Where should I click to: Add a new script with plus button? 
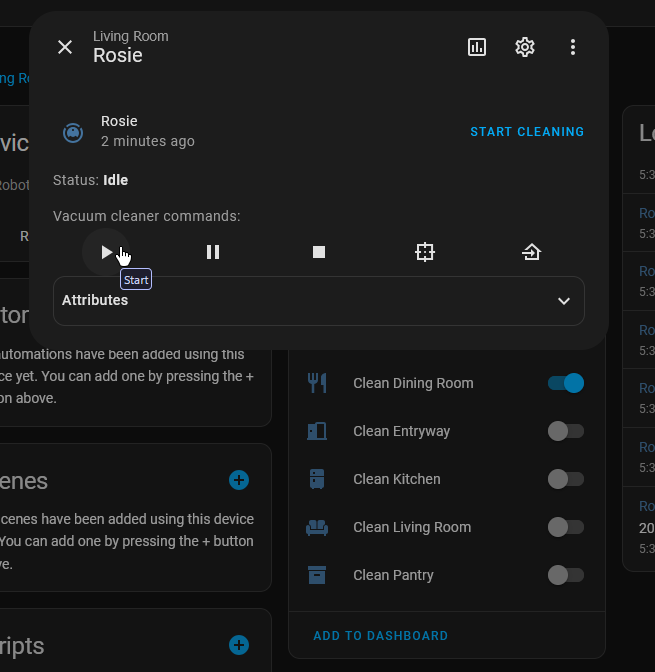point(239,645)
